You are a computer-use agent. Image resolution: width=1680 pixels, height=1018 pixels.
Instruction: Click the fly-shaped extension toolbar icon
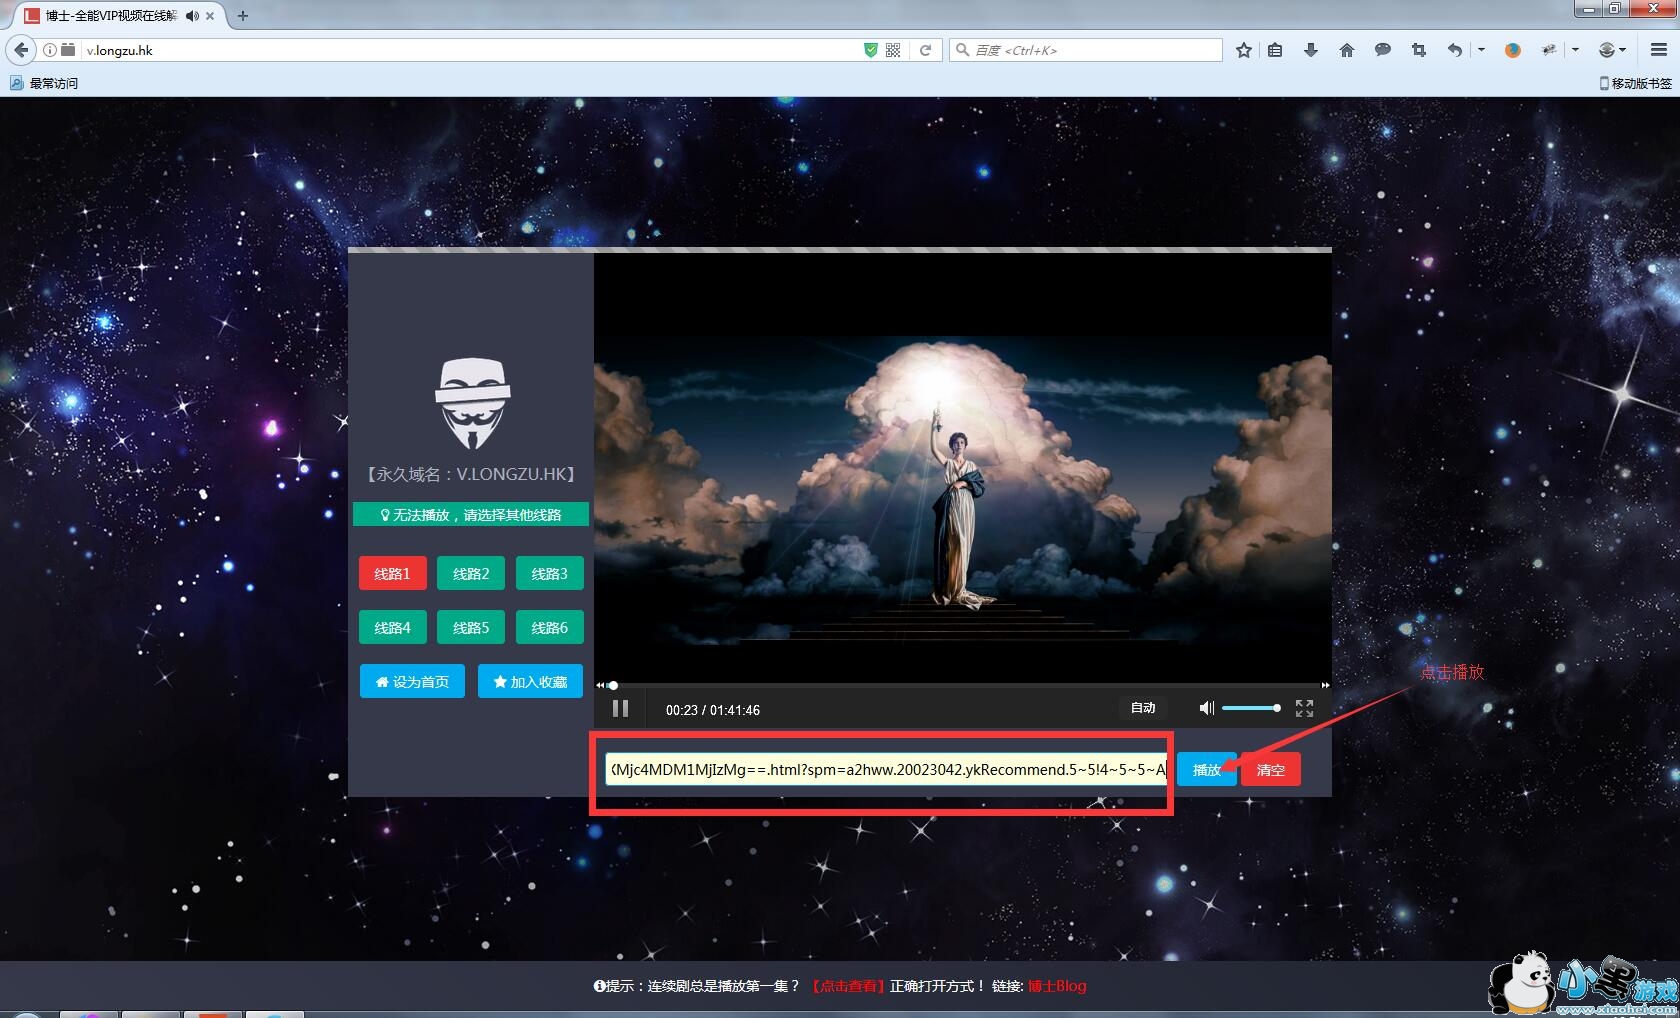click(1549, 50)
